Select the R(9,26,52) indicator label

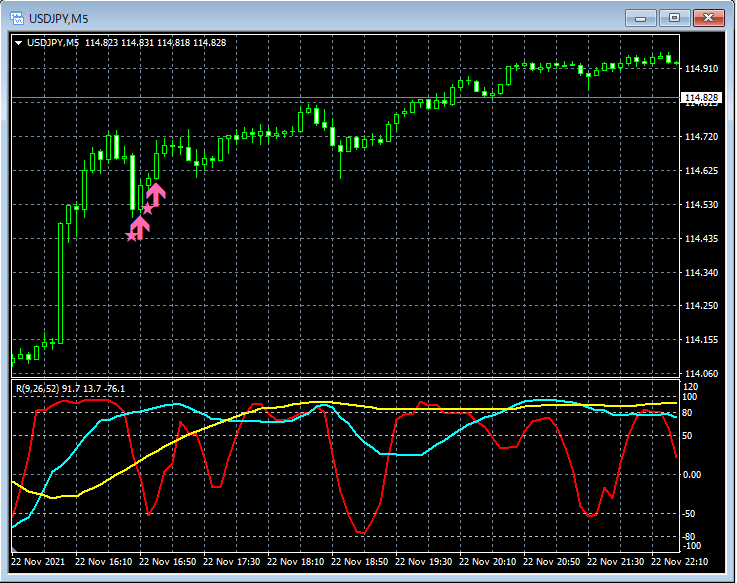click(x=38, y=388)
